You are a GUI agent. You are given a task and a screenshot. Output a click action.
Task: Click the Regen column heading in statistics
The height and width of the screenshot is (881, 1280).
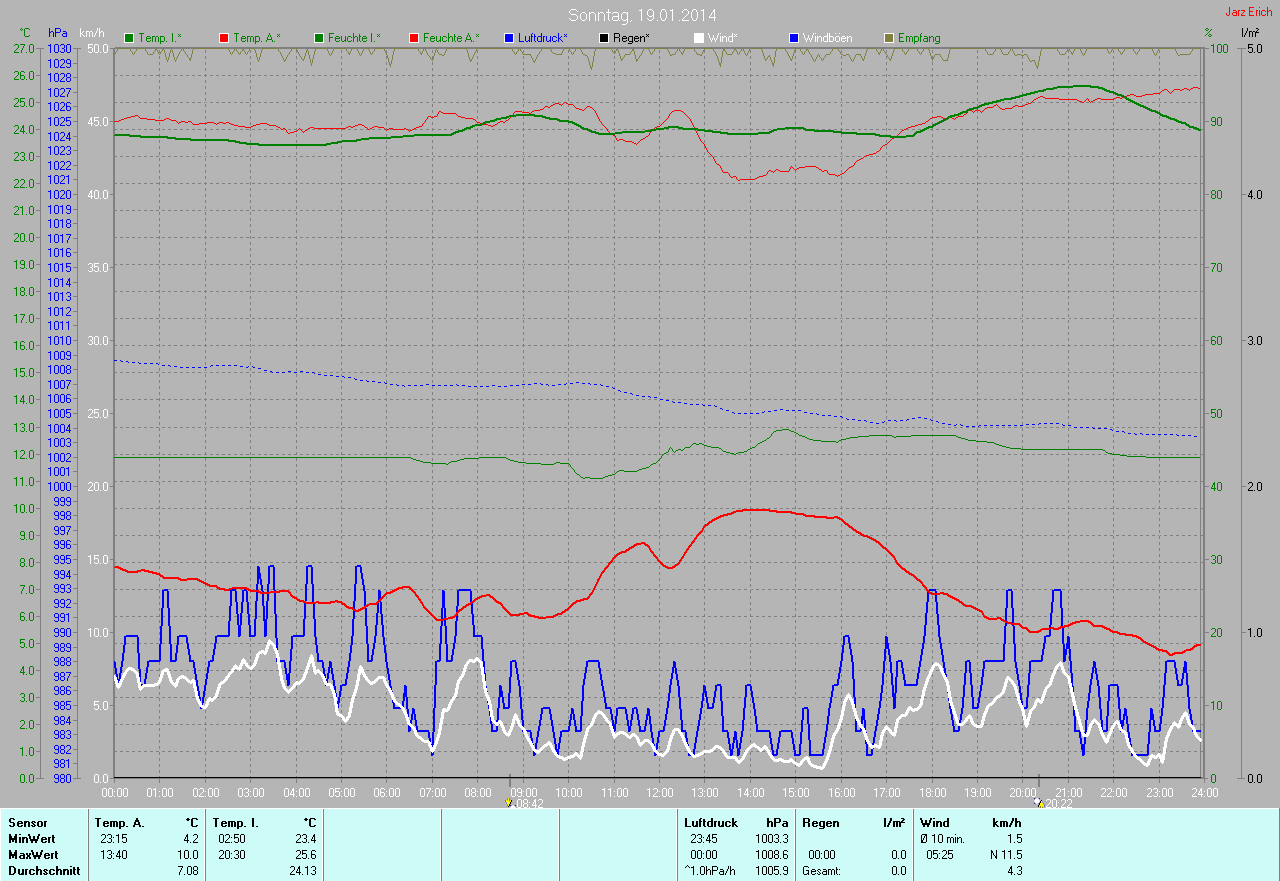coord(820,823)
